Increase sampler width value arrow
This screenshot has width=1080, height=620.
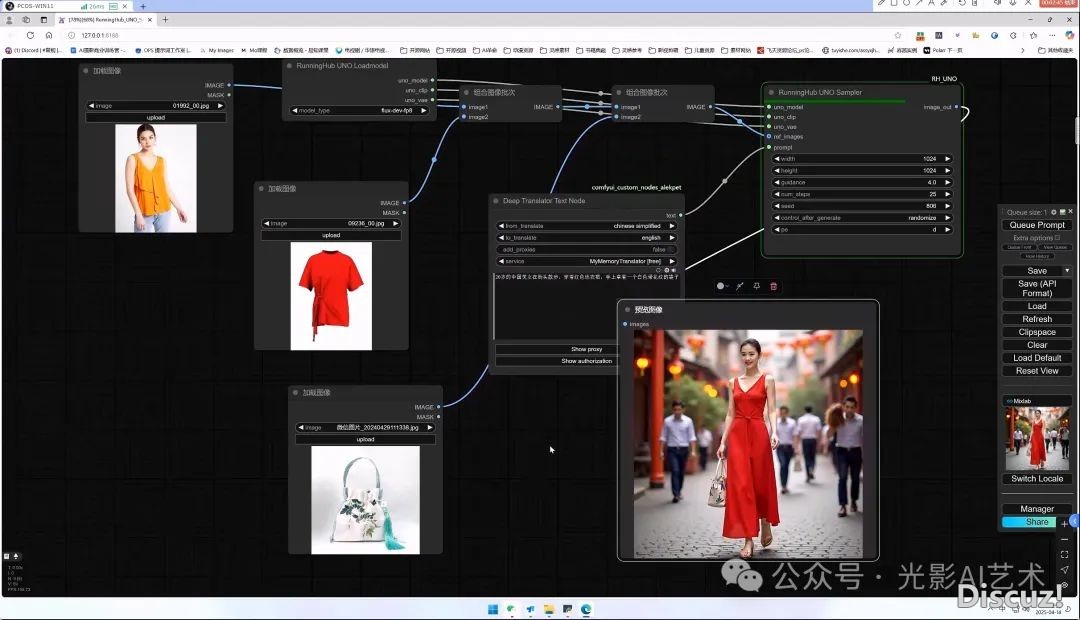[x=948, y=158]
